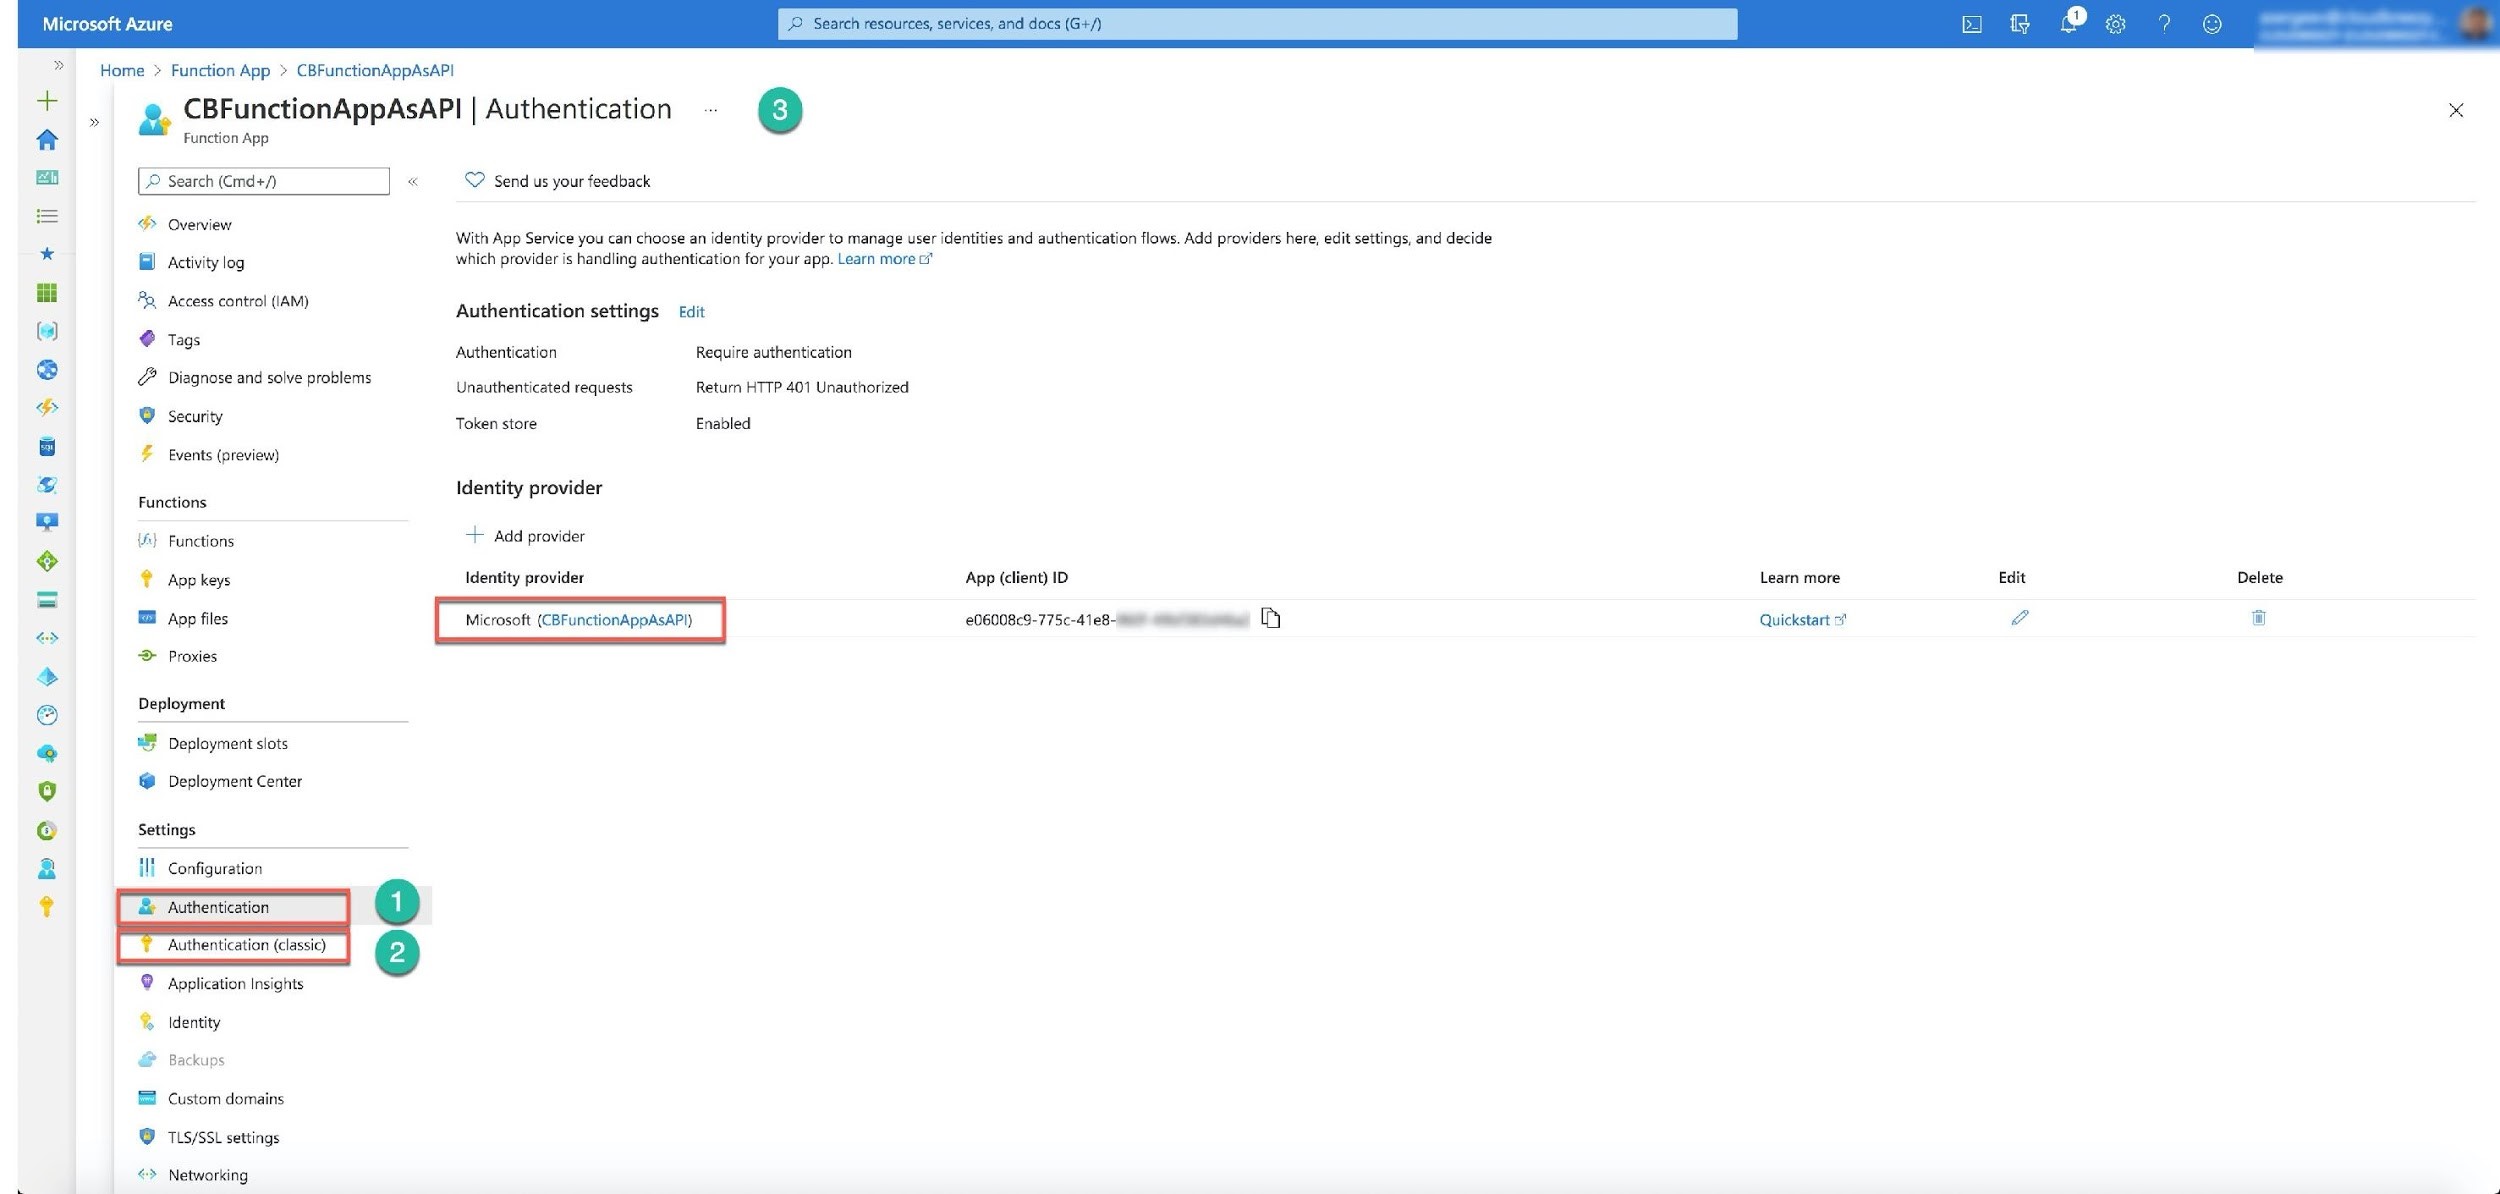Open Application Insights menu item

coord(235,984)
